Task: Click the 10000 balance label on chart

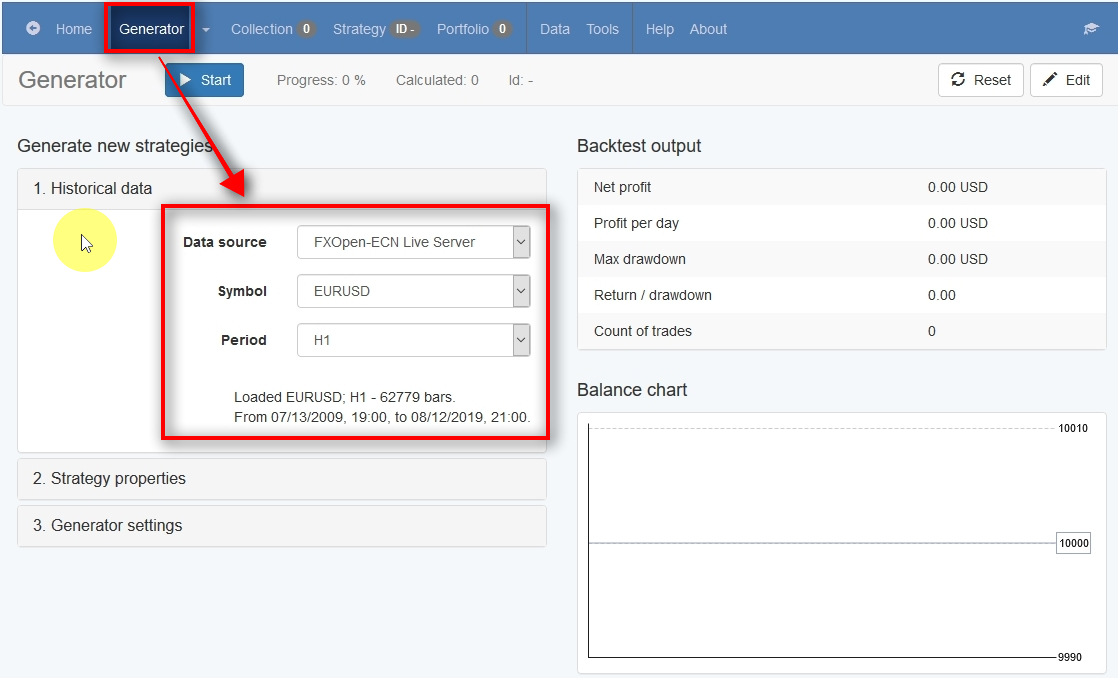Action: click(x=1073, y=544)
